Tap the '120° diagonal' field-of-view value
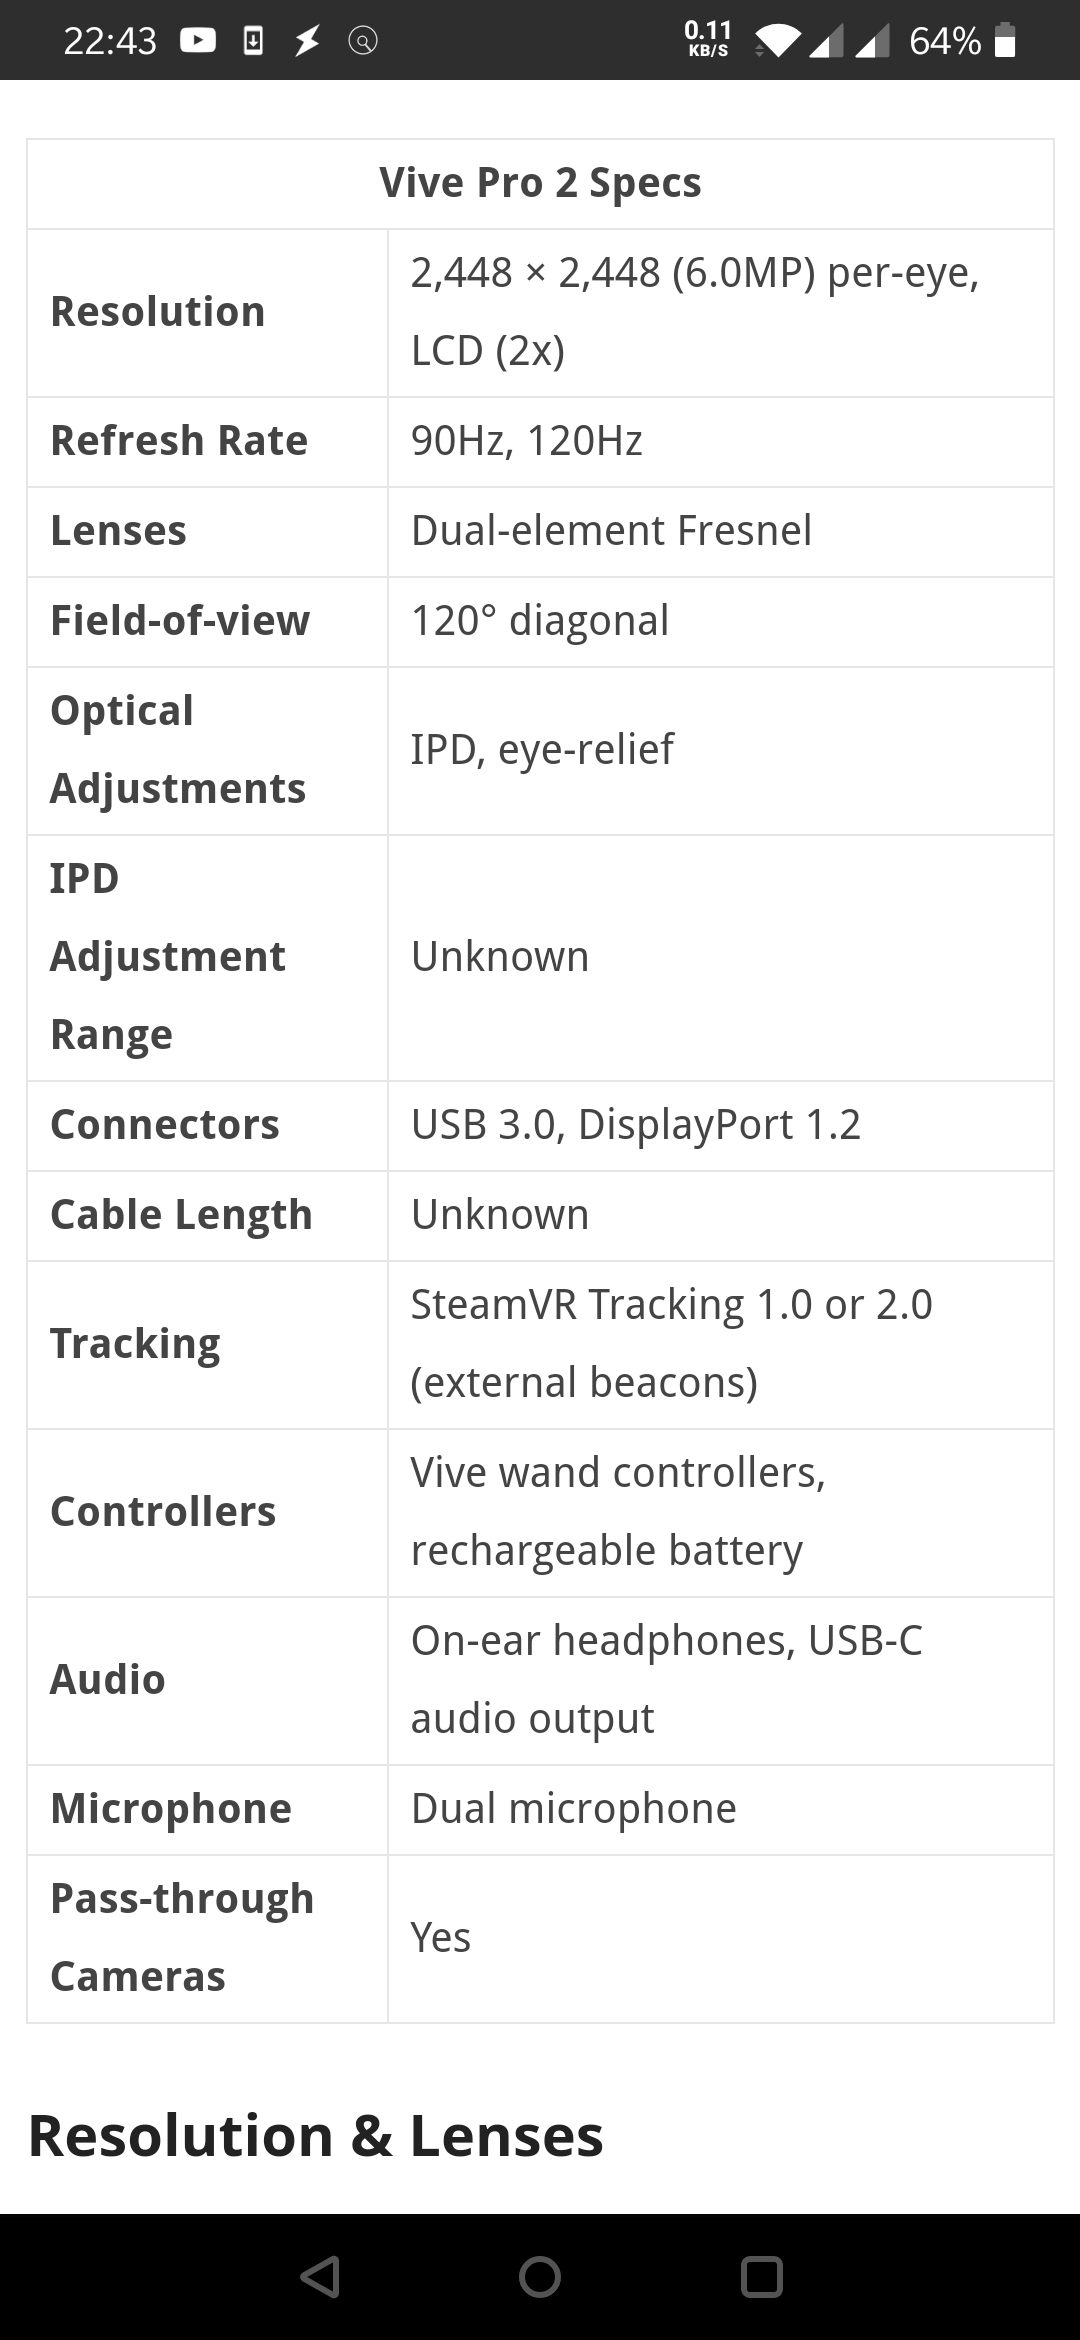 [540, 621]
